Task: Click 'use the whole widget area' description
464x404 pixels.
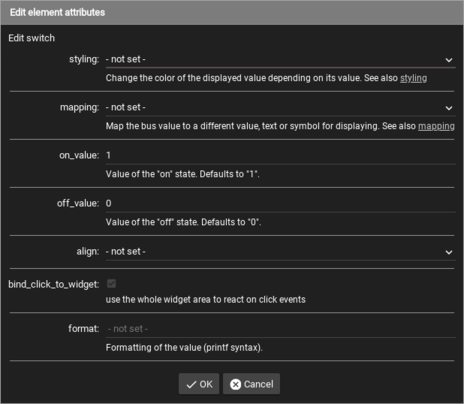Action: 205,299
